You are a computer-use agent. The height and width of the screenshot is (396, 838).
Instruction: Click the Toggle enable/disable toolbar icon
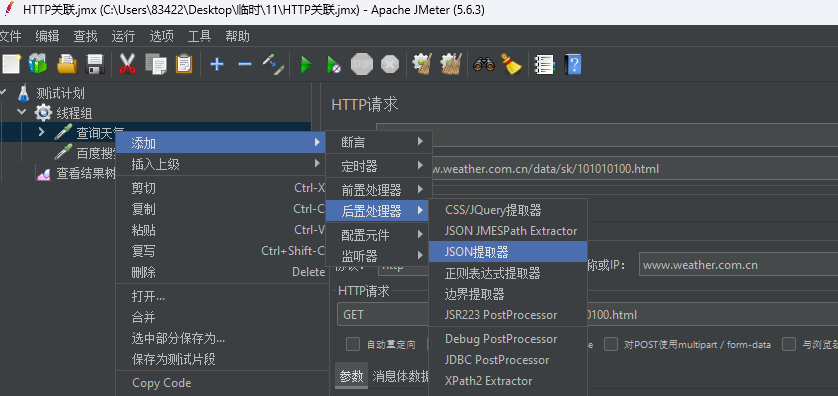(273, 65)
